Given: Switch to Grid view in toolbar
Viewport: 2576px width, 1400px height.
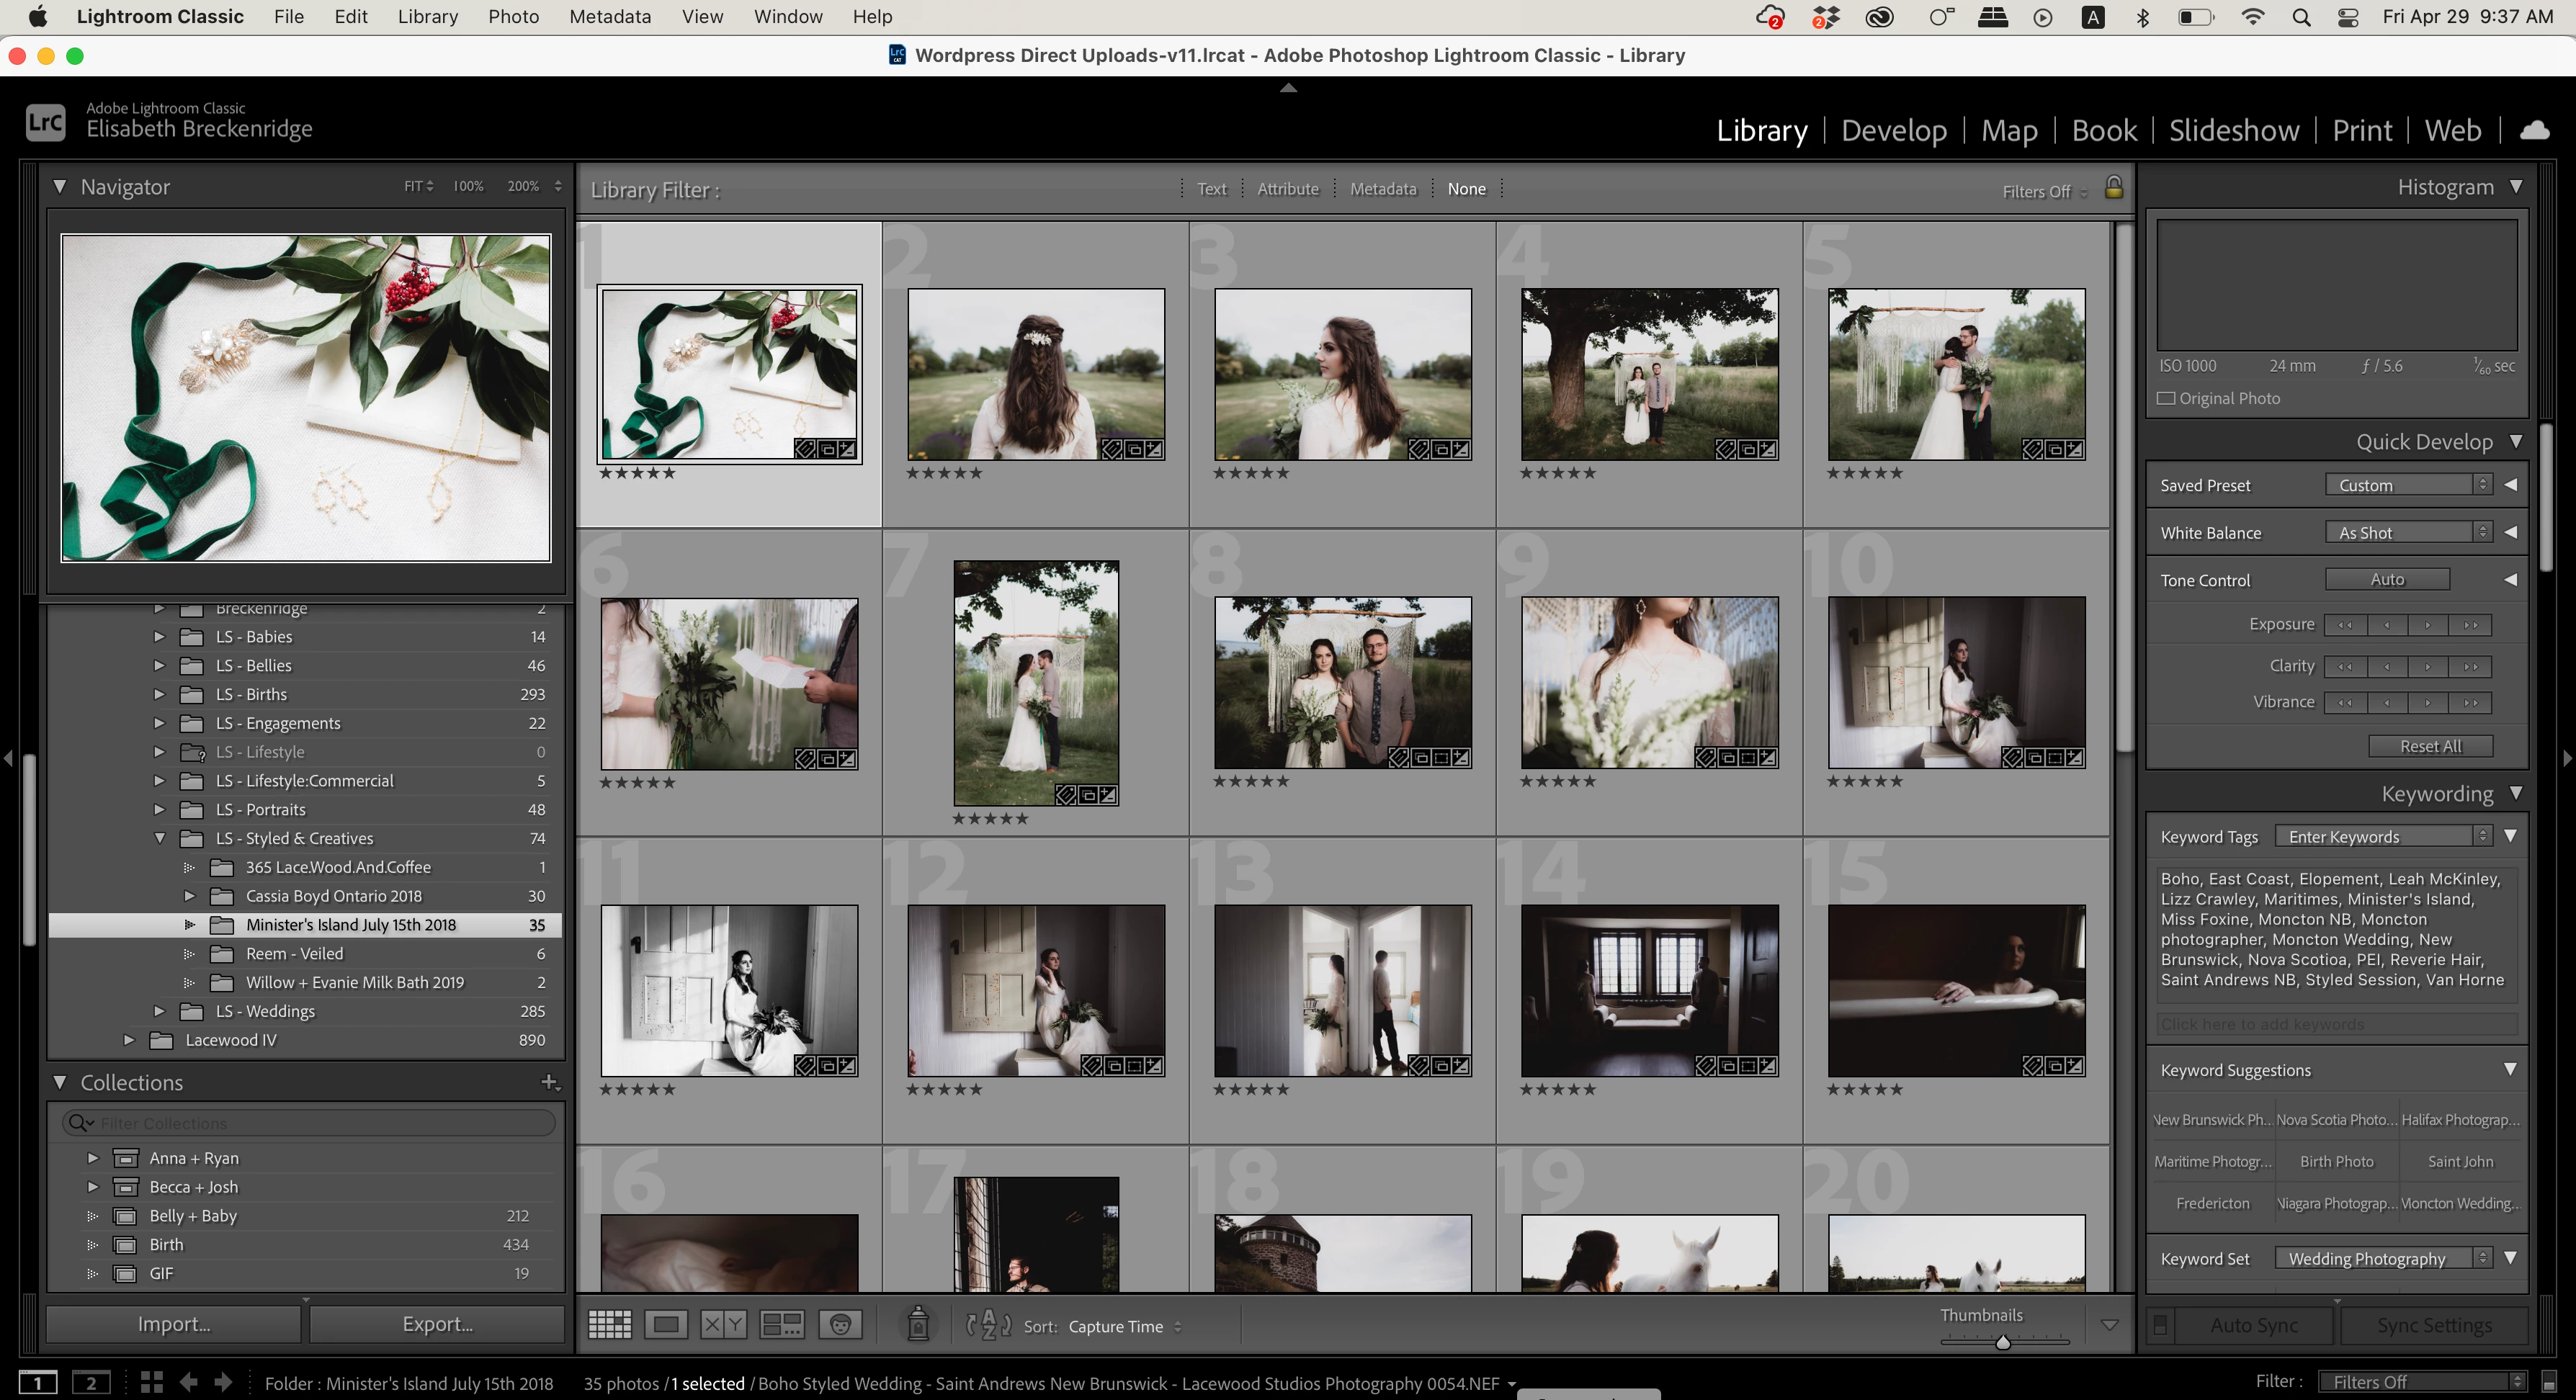Looking at the screenshot, I should coord(609,1325).
